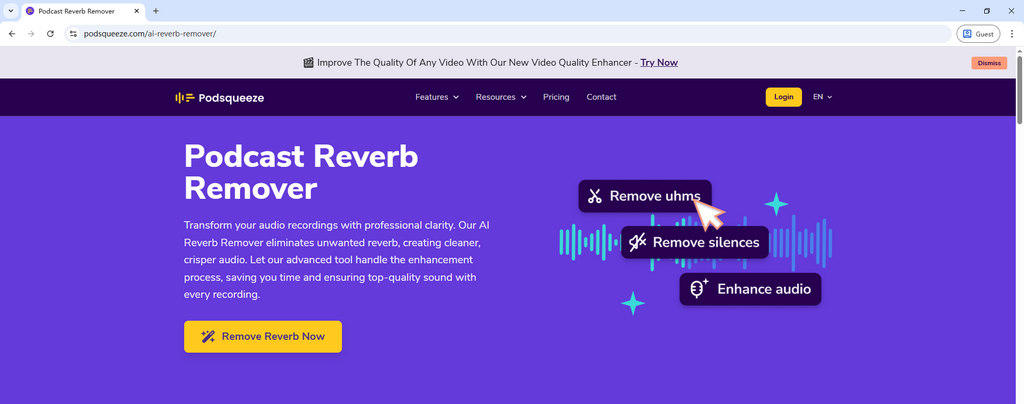Click the muted speaker icon on Remove silences
Screen dimensions: 1024x404
(637, 242)
